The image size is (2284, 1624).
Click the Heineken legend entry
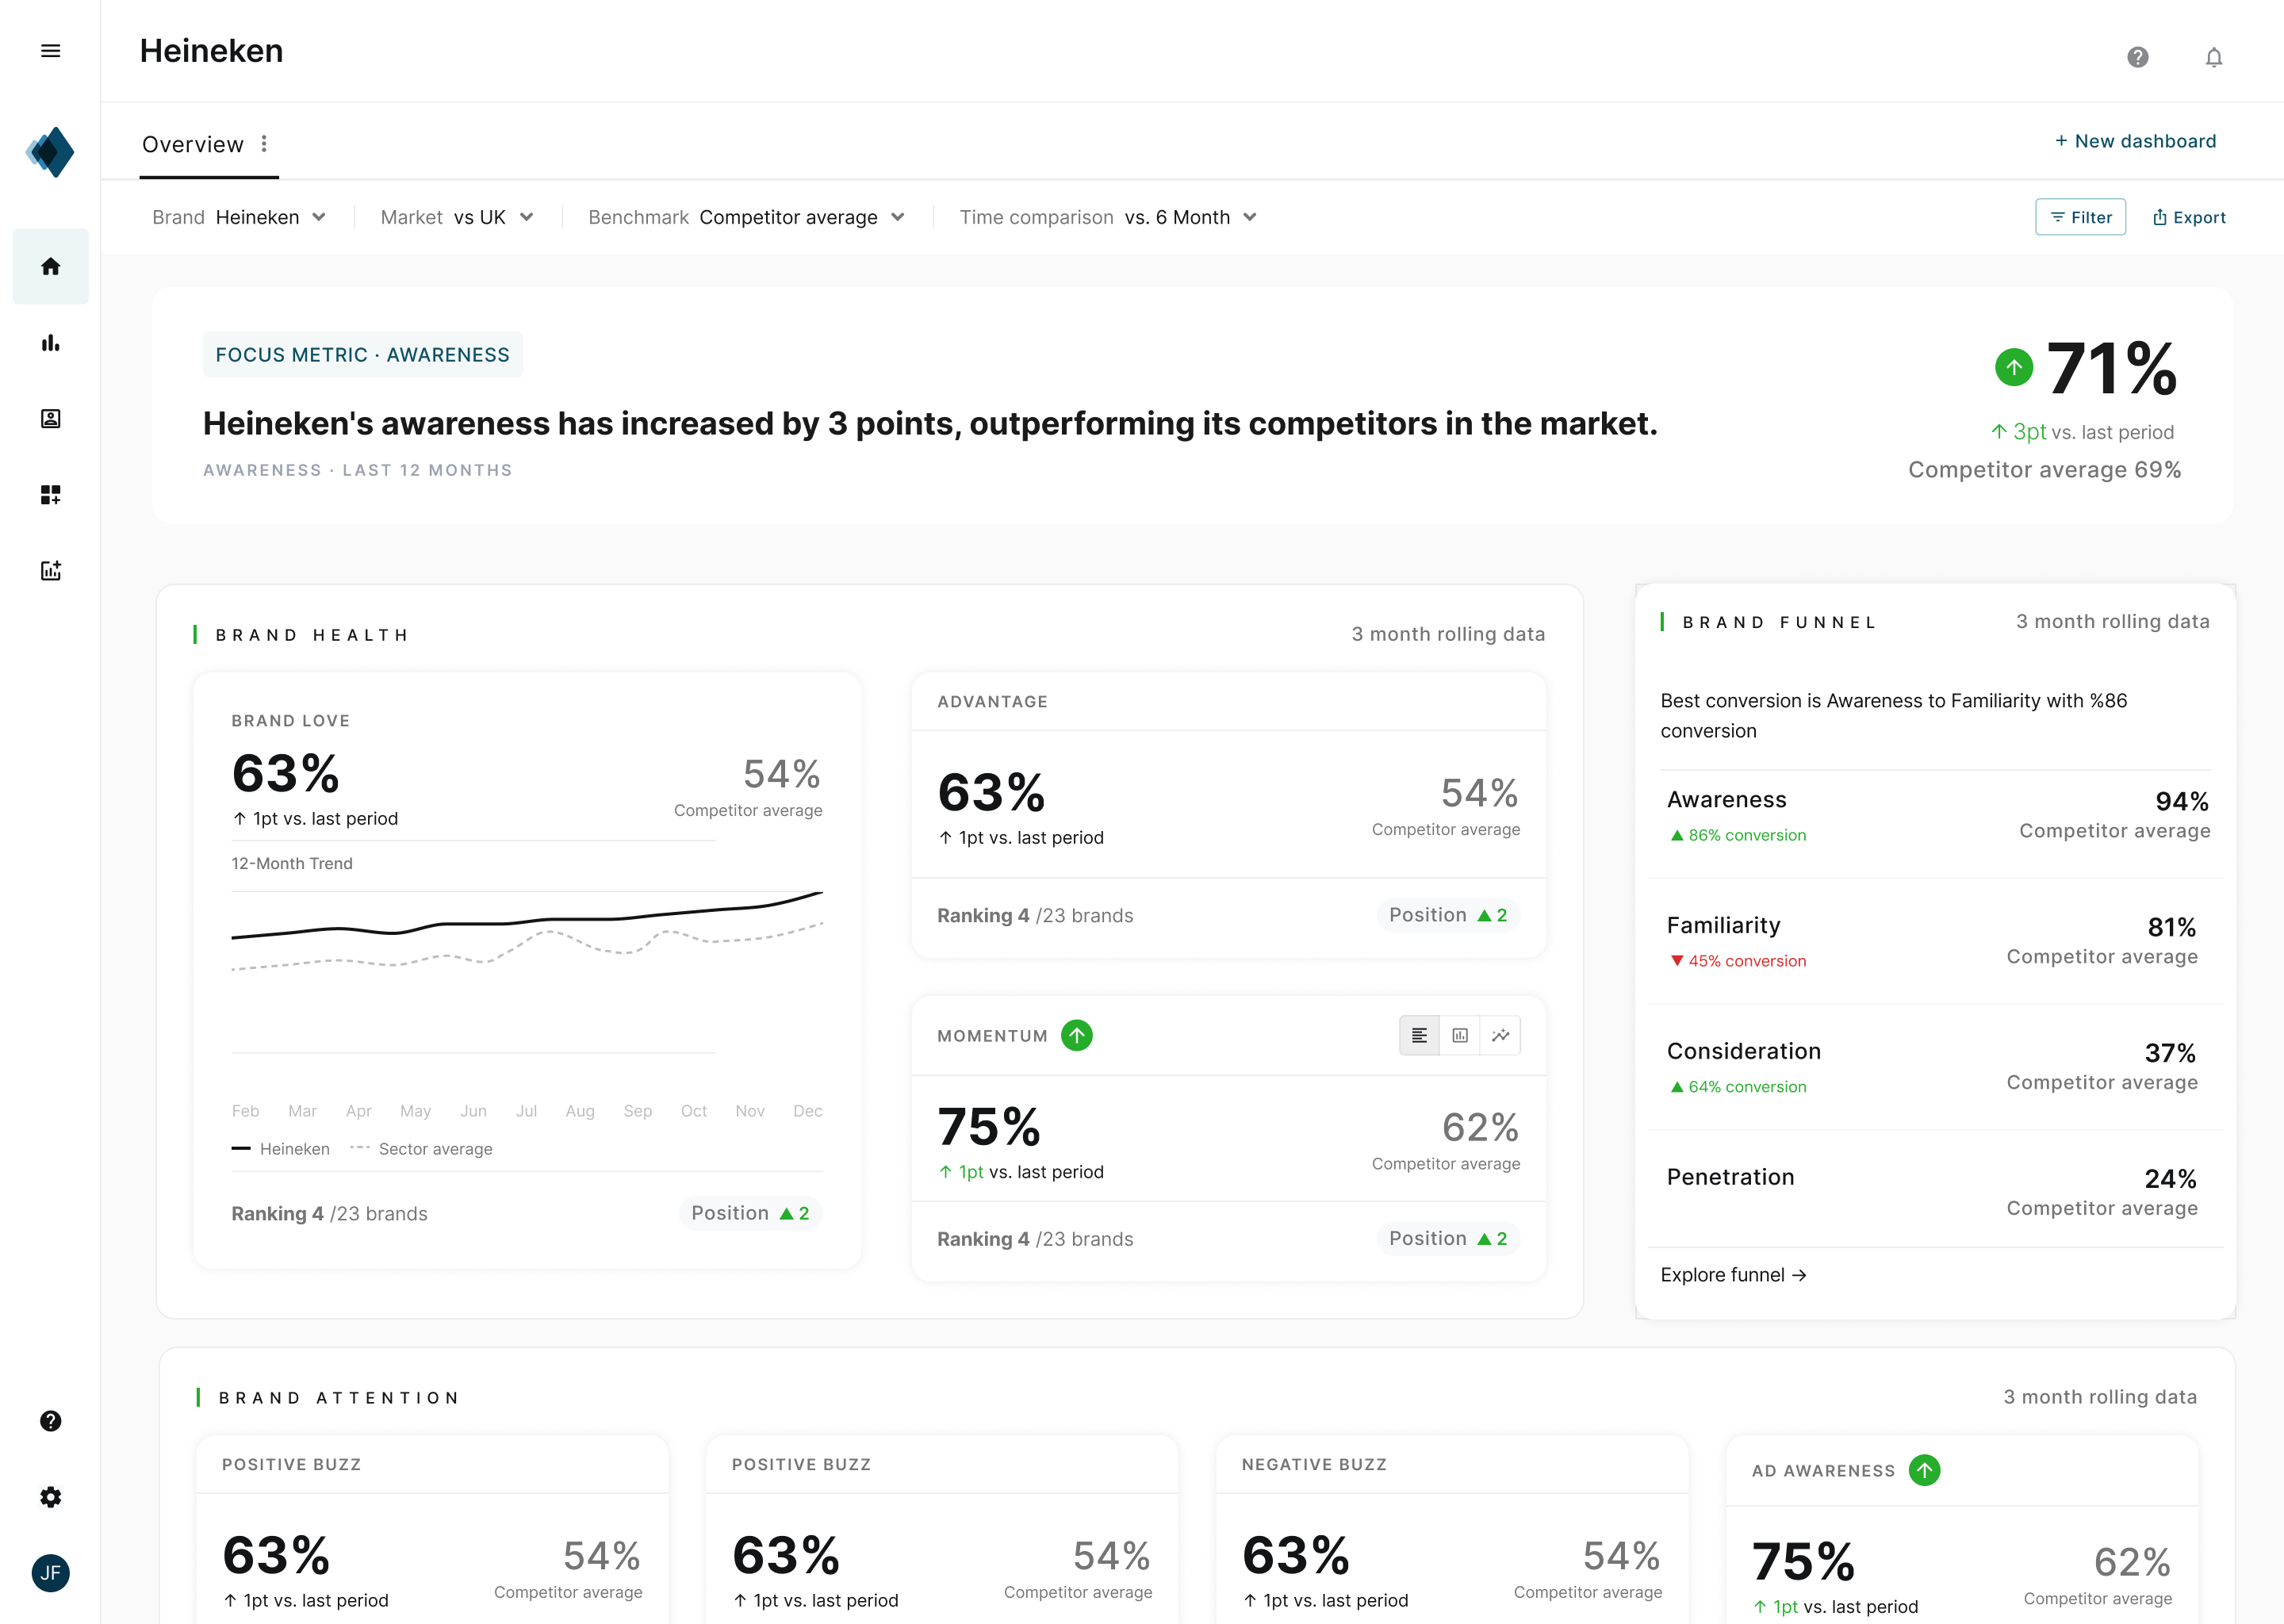tap(281, 1149)
